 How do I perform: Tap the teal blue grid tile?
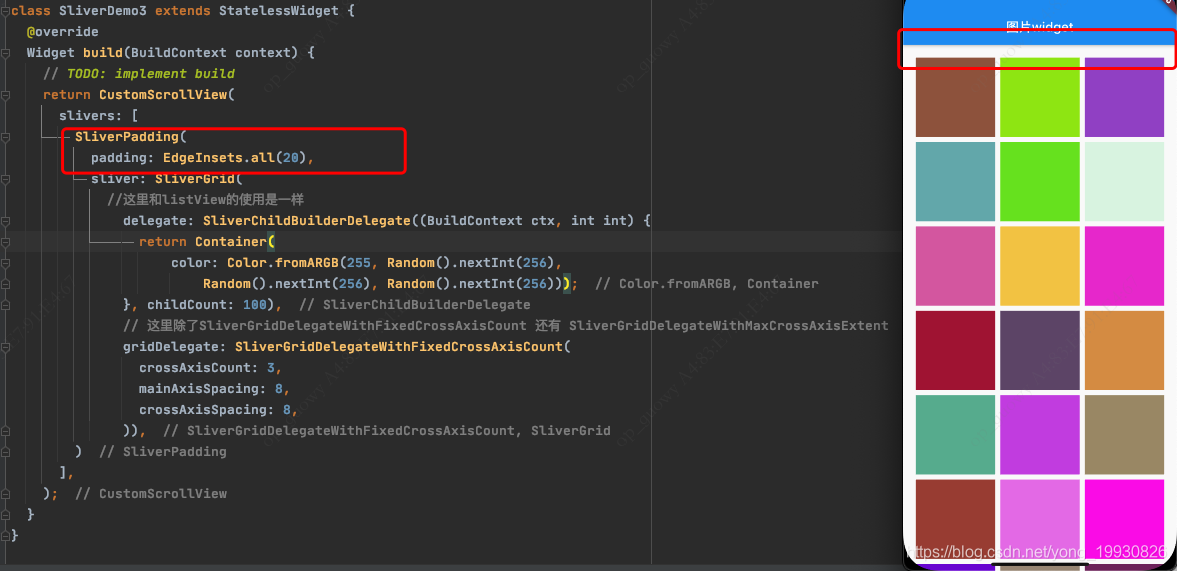[955, 182]
